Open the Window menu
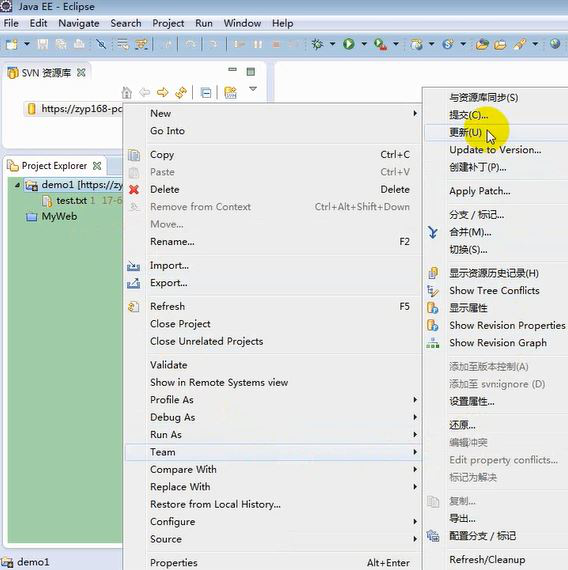This screenshot has width=568, height=570. point(242,23)
